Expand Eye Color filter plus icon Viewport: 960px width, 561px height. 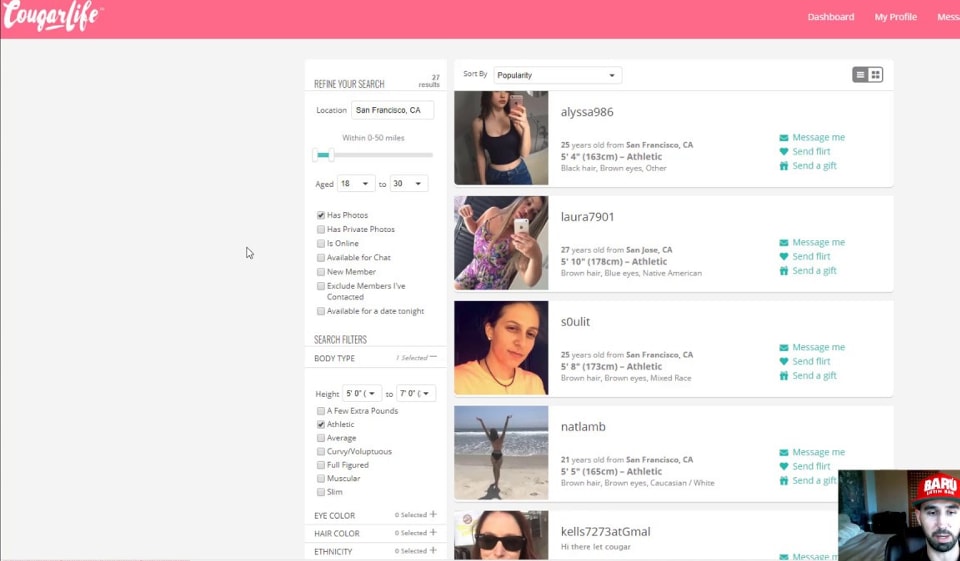[x=433, y=515]
